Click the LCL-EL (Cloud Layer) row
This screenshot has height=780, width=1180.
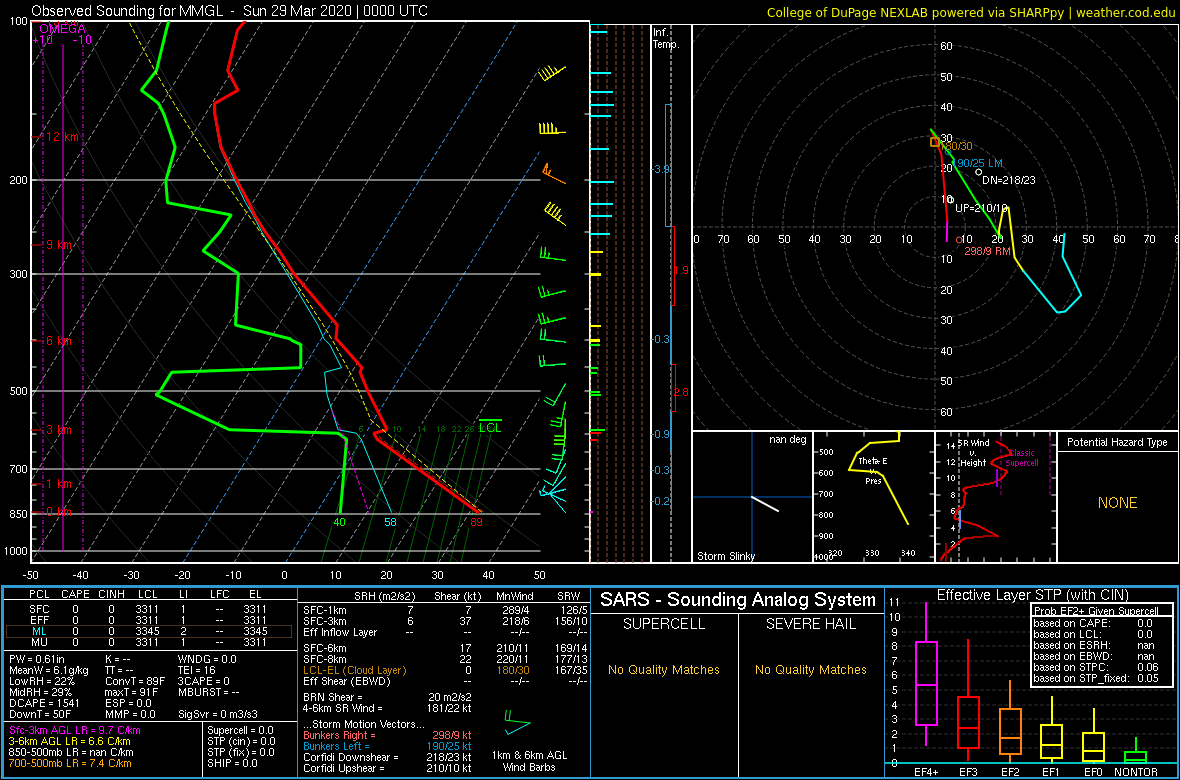click(445, 670)
